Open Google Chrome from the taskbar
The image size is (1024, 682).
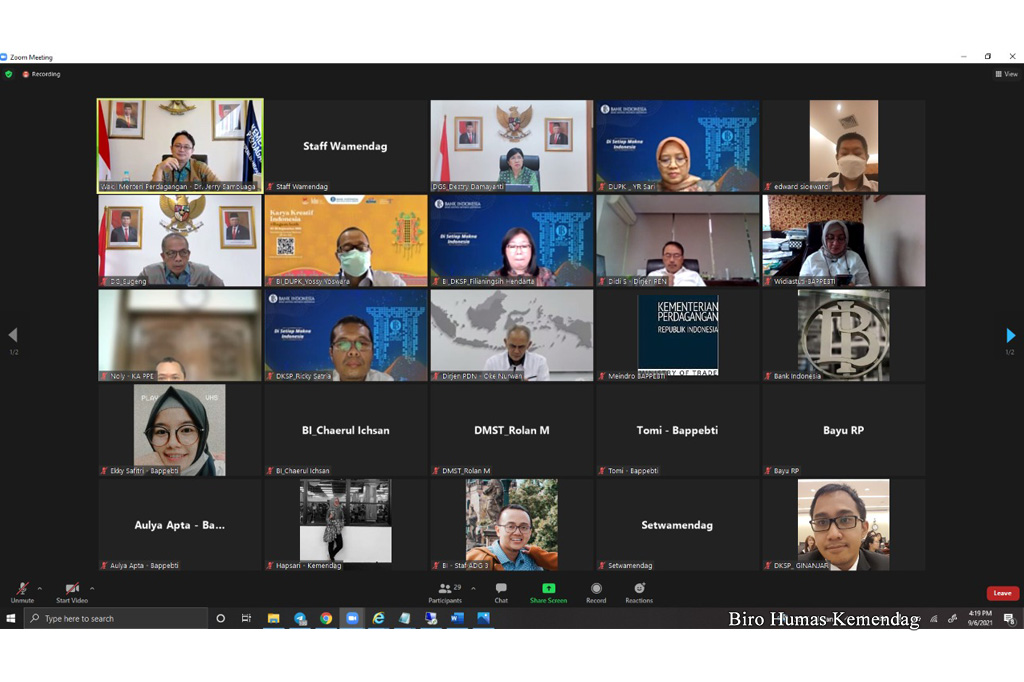click(326, 618)
